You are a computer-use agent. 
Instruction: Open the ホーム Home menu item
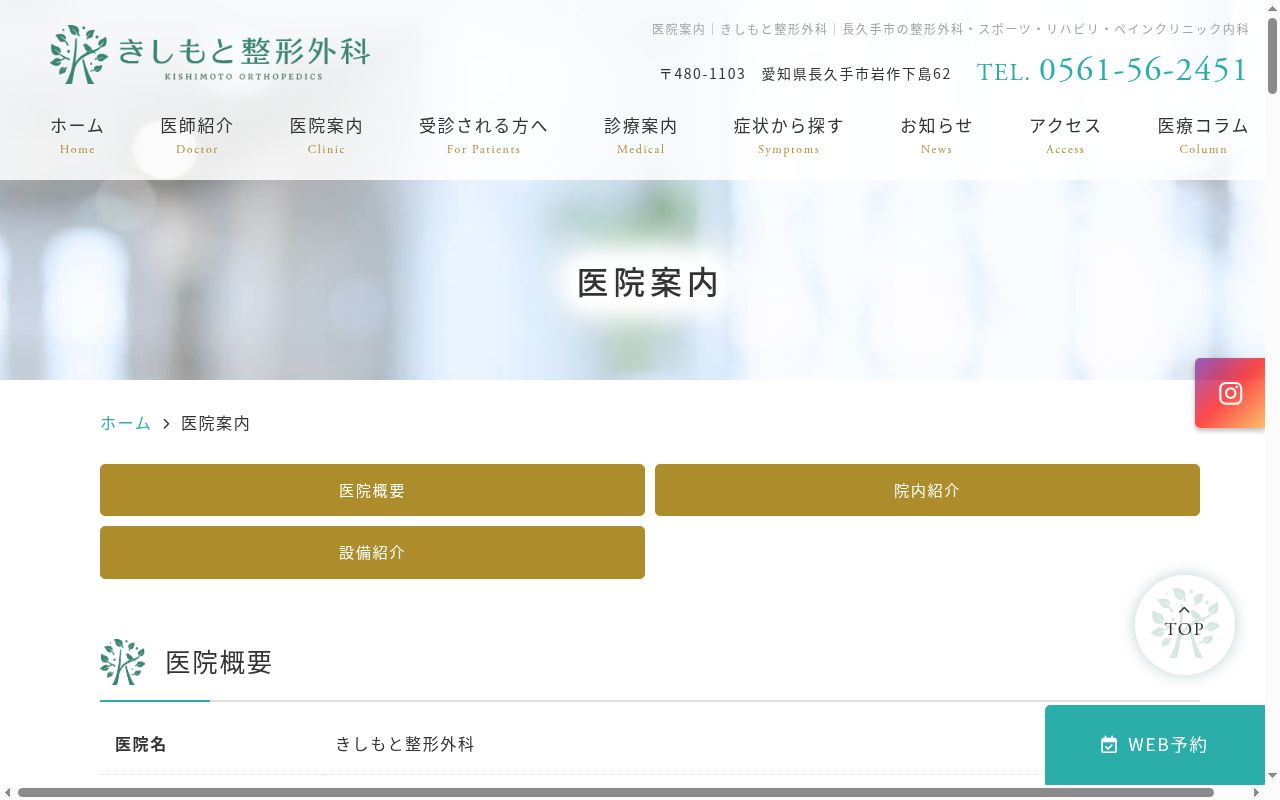click(77, 135)
